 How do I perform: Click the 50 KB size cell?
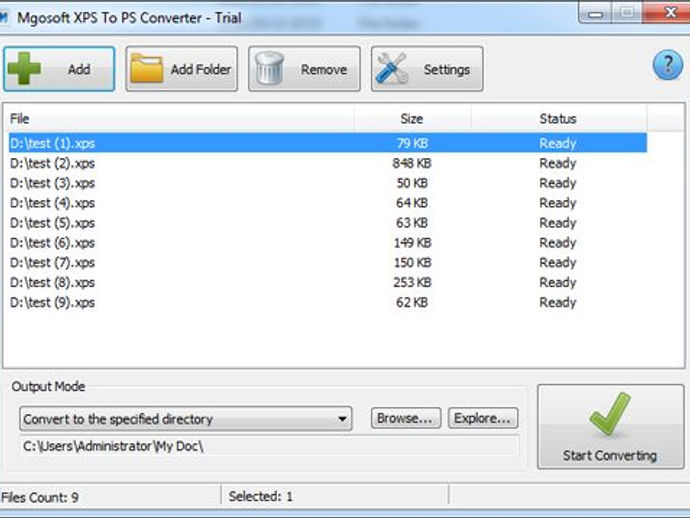tap(412, 183)
